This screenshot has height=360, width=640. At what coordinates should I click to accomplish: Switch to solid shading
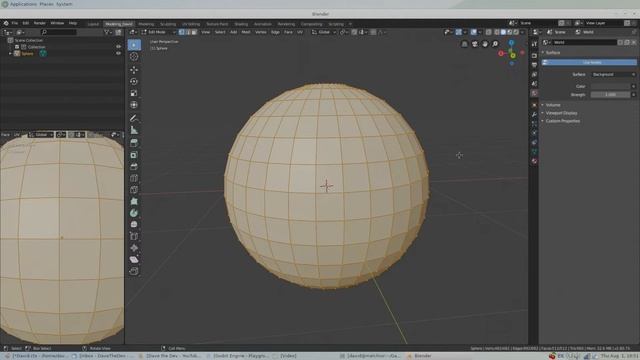click(x=503, y=32)
